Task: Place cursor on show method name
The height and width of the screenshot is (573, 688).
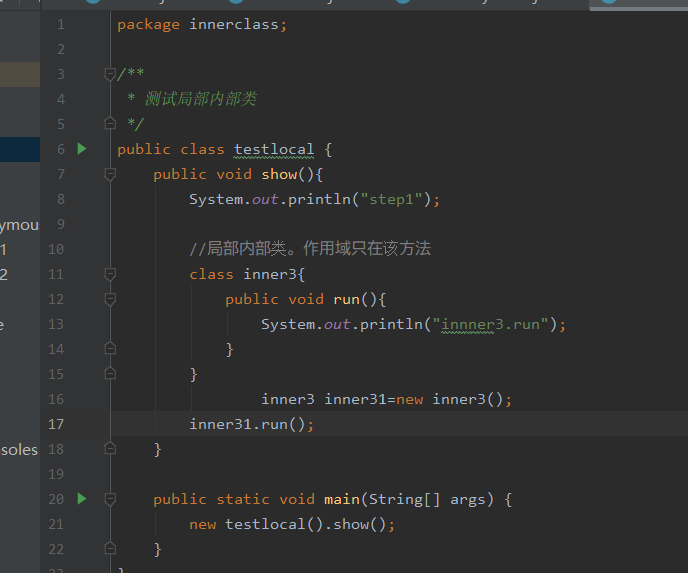Action: 280,175
